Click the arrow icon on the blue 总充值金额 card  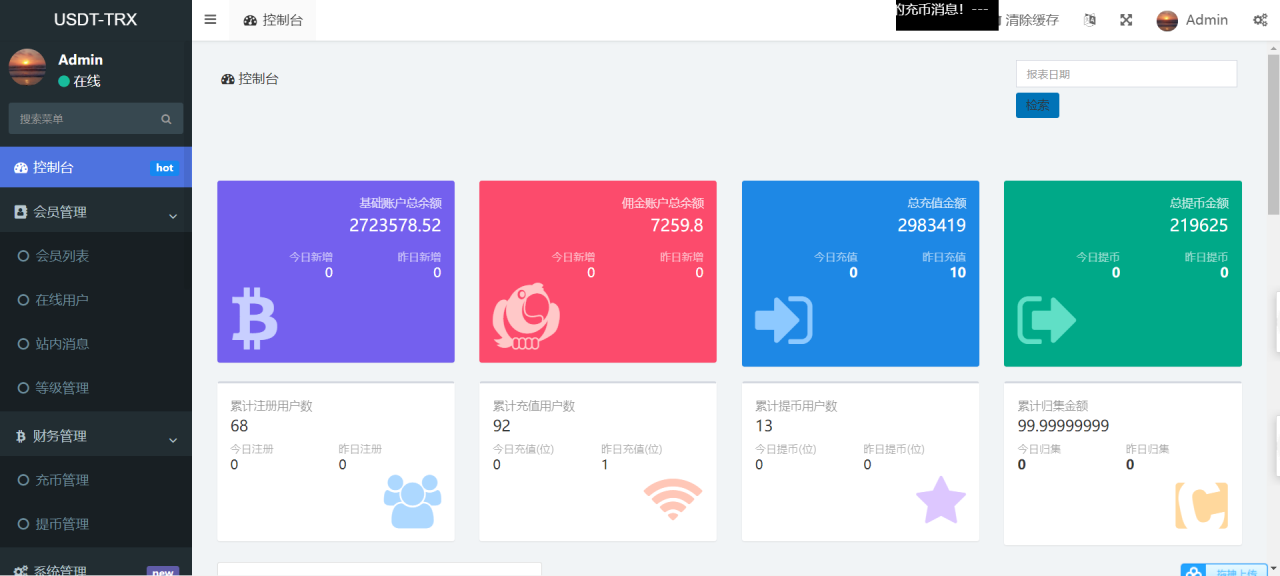click(783, 320)
